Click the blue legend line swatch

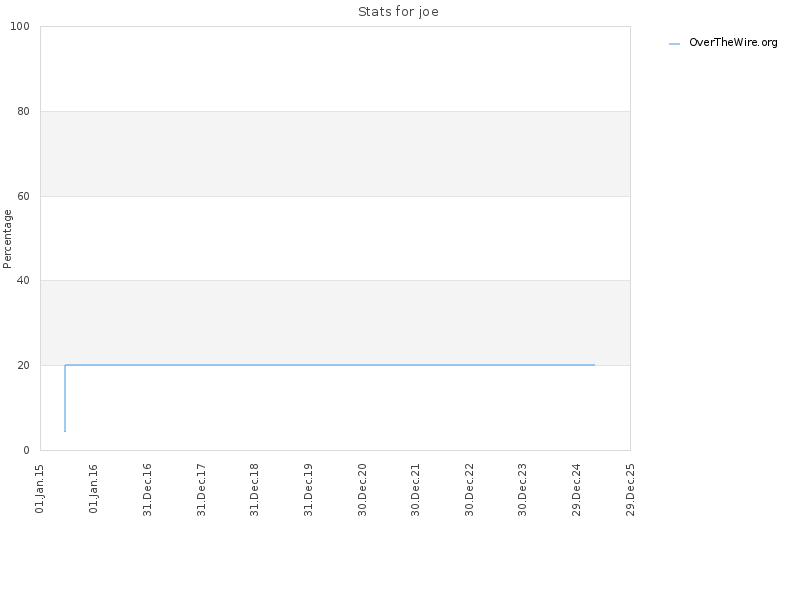[x=674, y=44]
